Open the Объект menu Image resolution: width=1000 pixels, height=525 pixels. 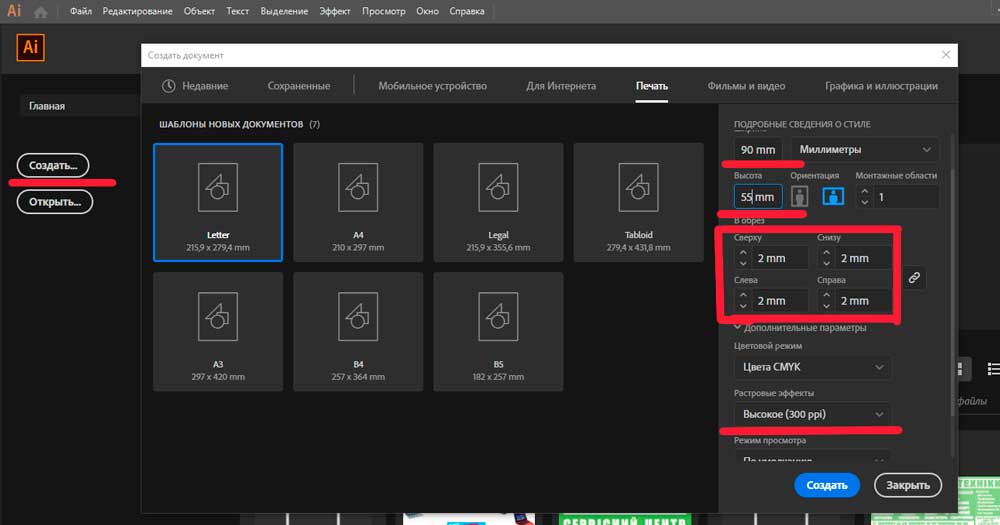199,11
